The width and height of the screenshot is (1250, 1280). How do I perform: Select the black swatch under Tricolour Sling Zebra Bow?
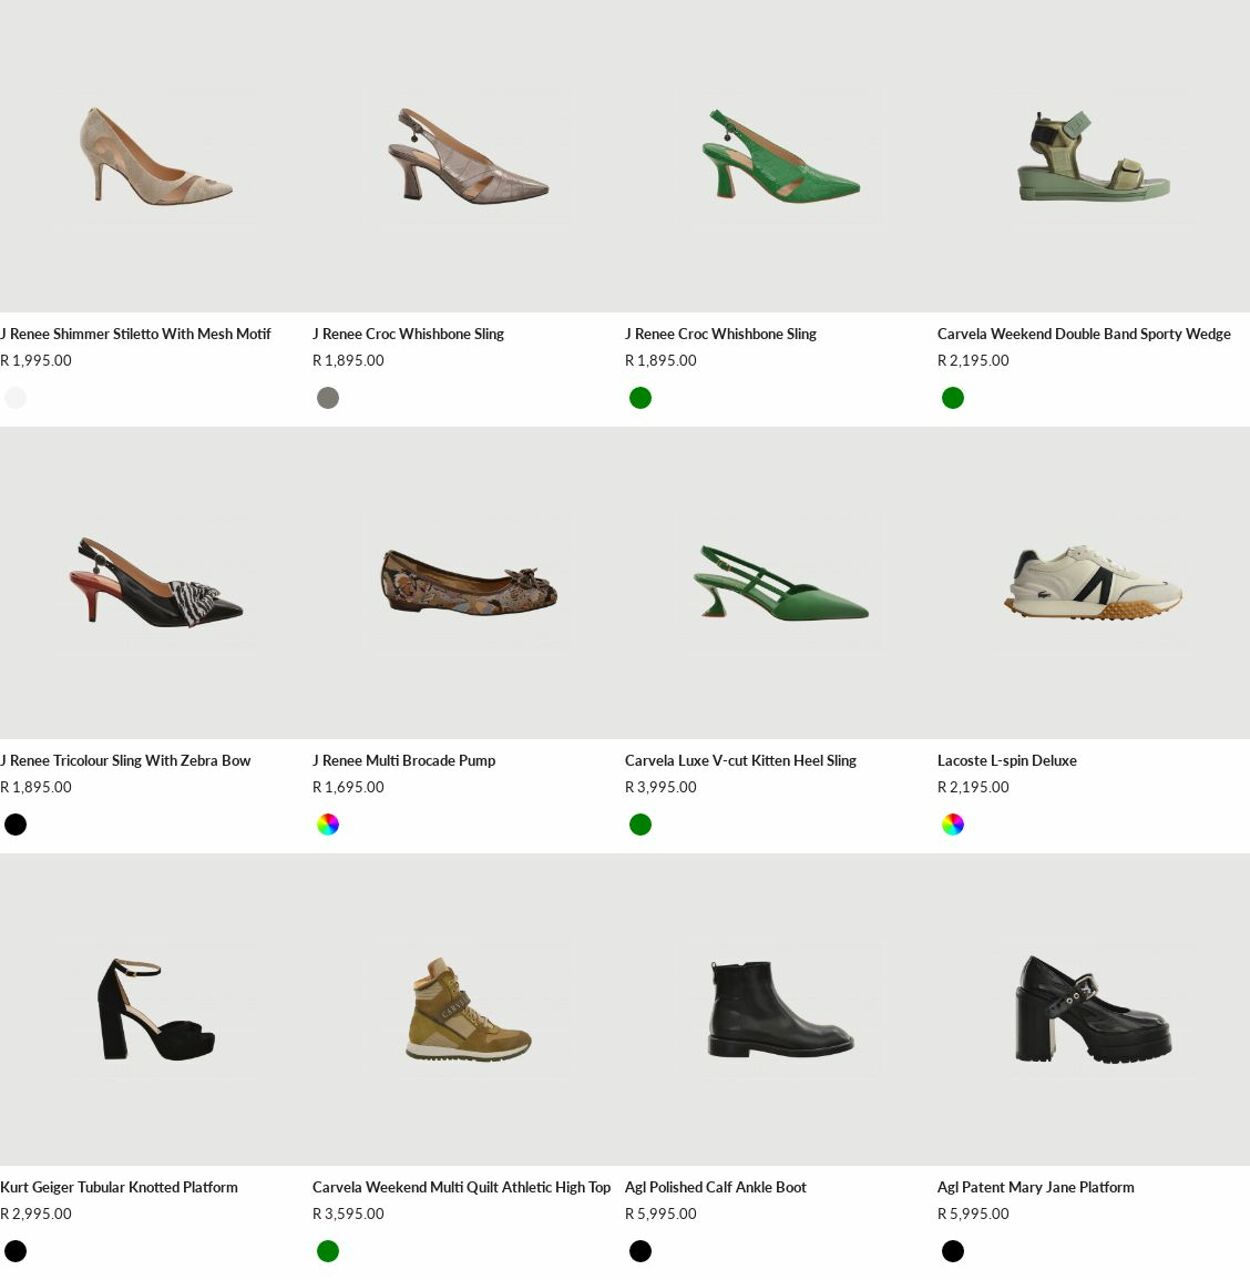[15, 825]
